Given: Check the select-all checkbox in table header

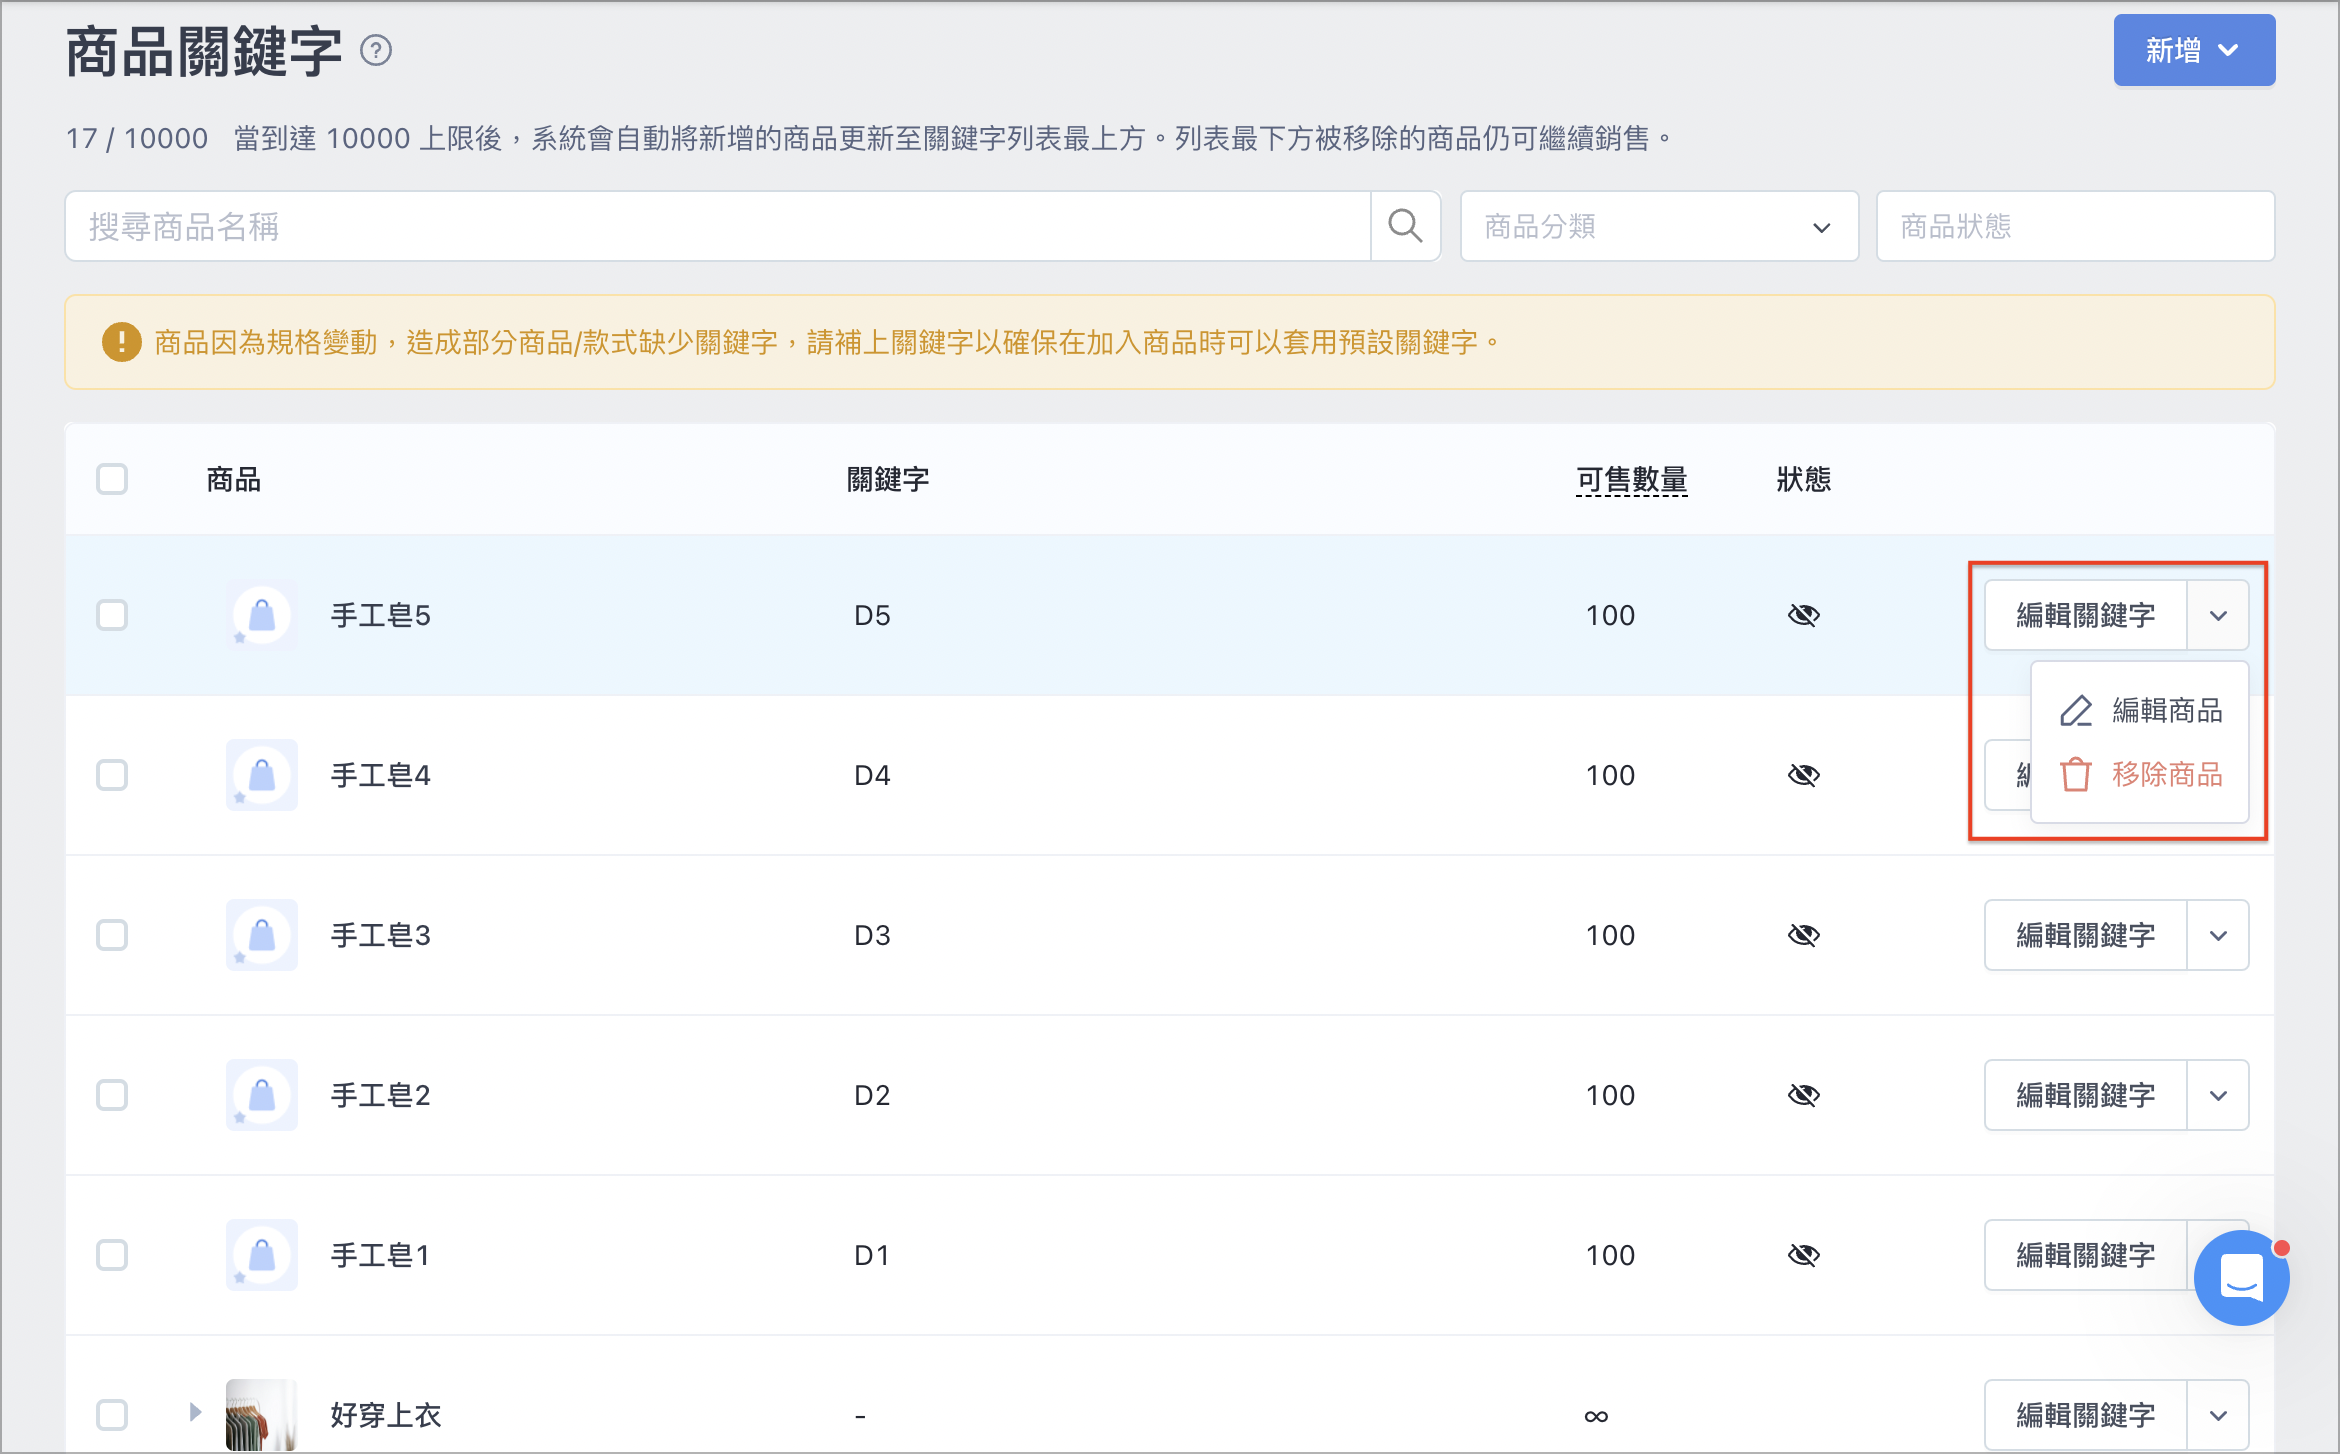Looking at the screenshot, I should coord(112,479).
